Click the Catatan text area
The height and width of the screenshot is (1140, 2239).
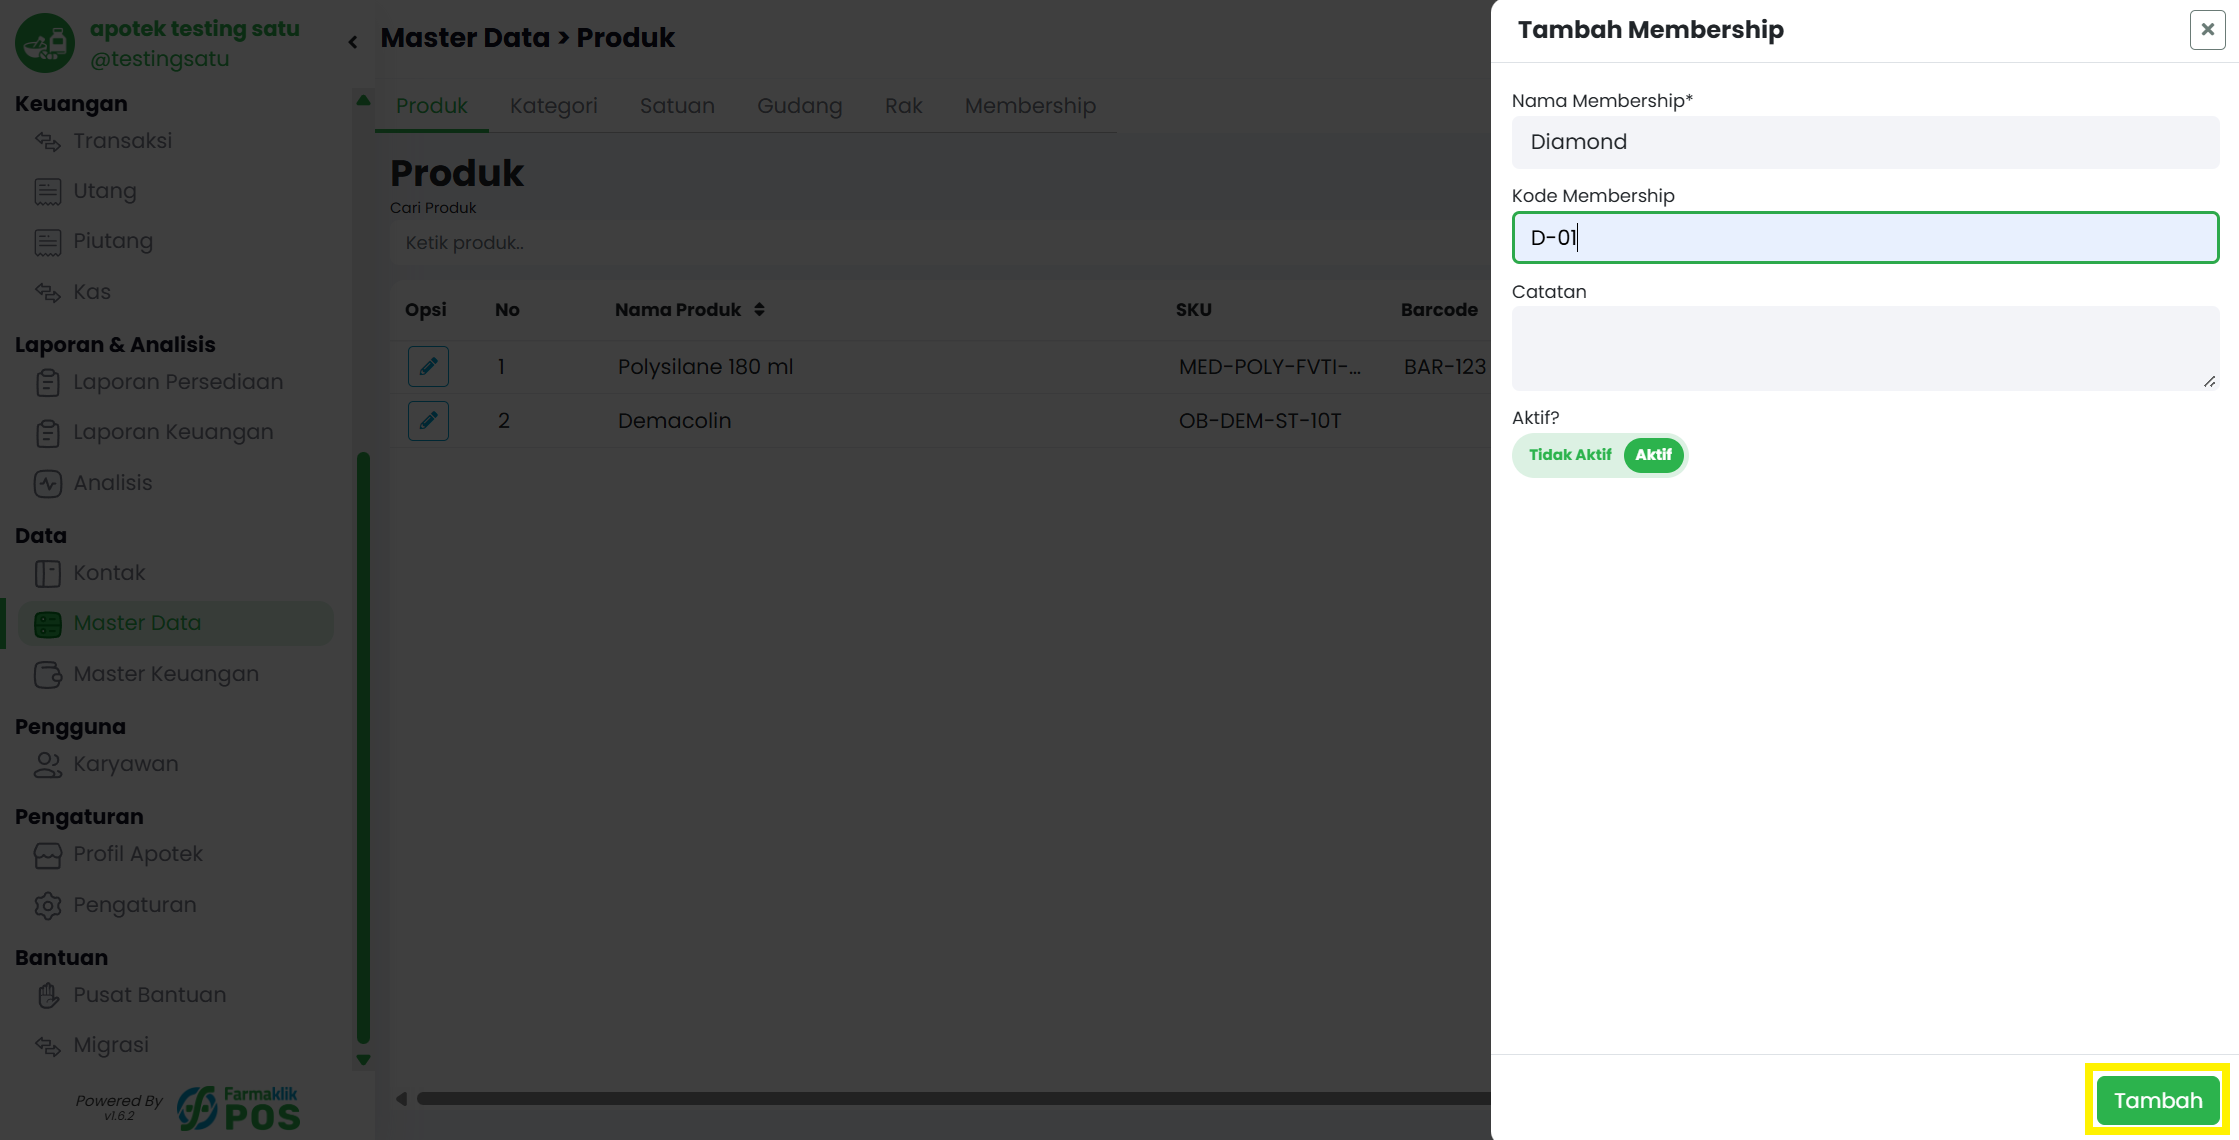click(x=1865, y=348)
